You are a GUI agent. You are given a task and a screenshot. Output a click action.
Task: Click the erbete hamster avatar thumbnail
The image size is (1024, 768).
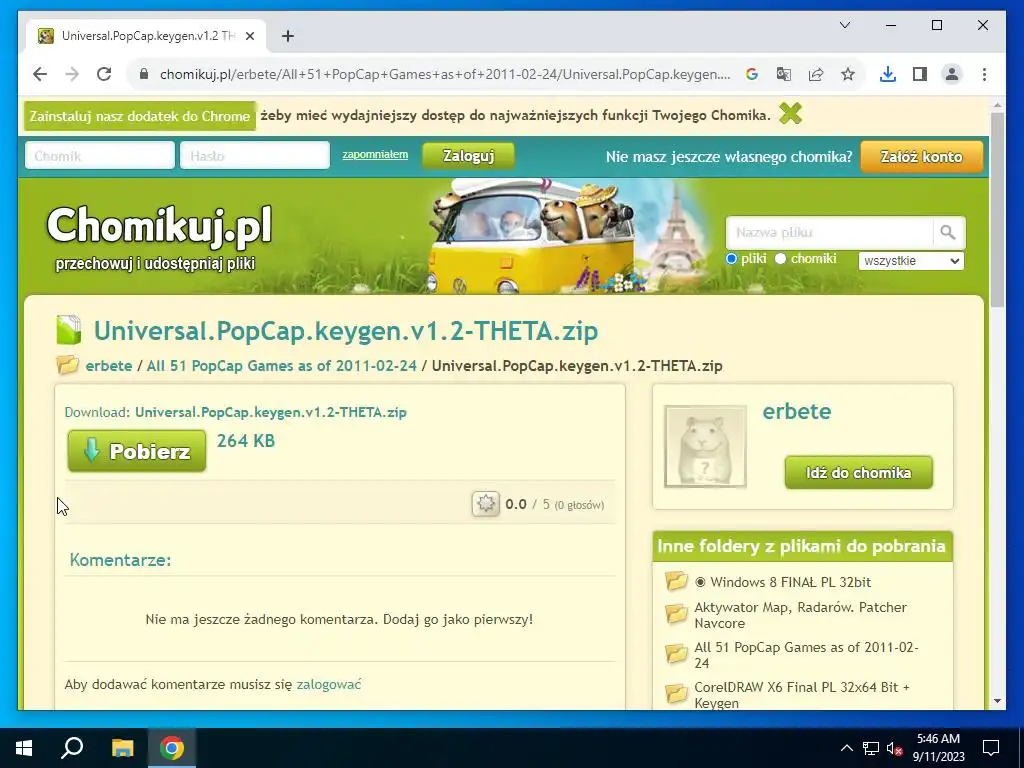(x=705, y=447)
